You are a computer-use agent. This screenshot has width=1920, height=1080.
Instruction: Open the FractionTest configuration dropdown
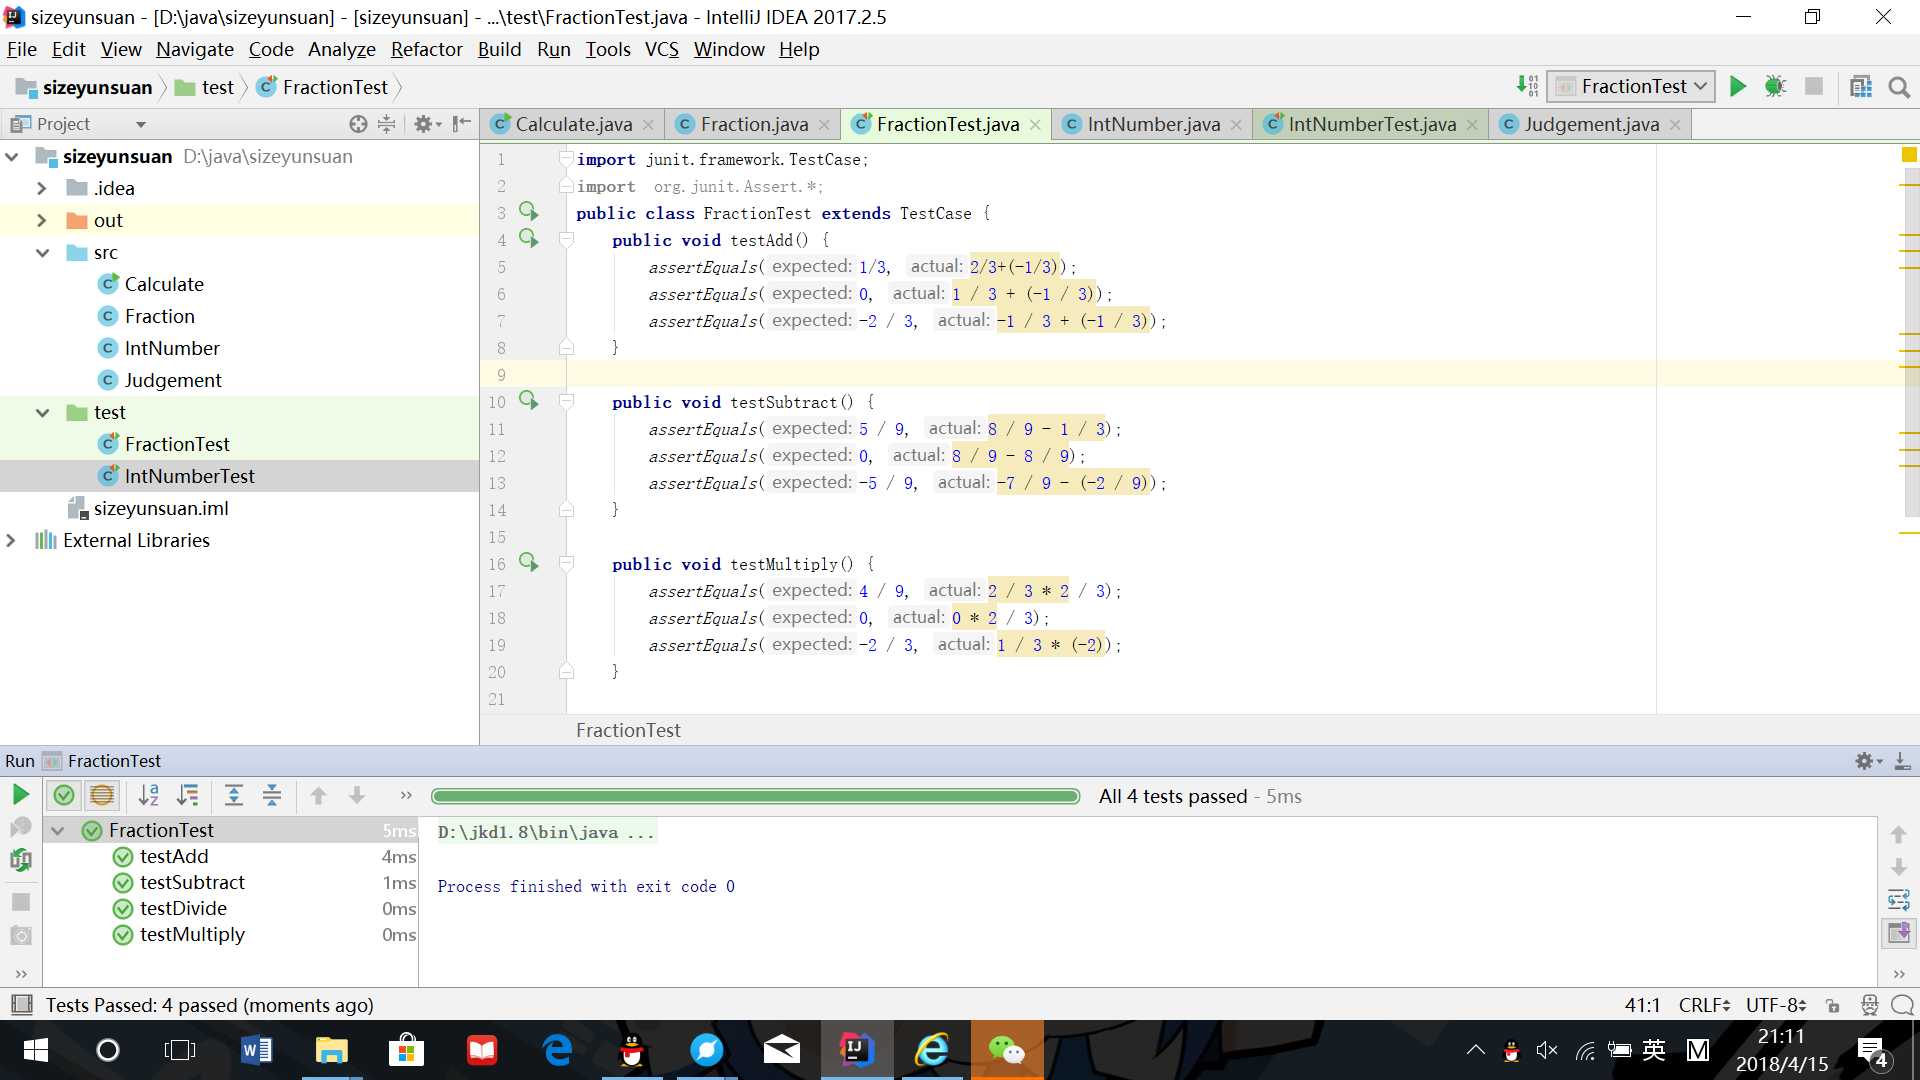pos(1700,87)
